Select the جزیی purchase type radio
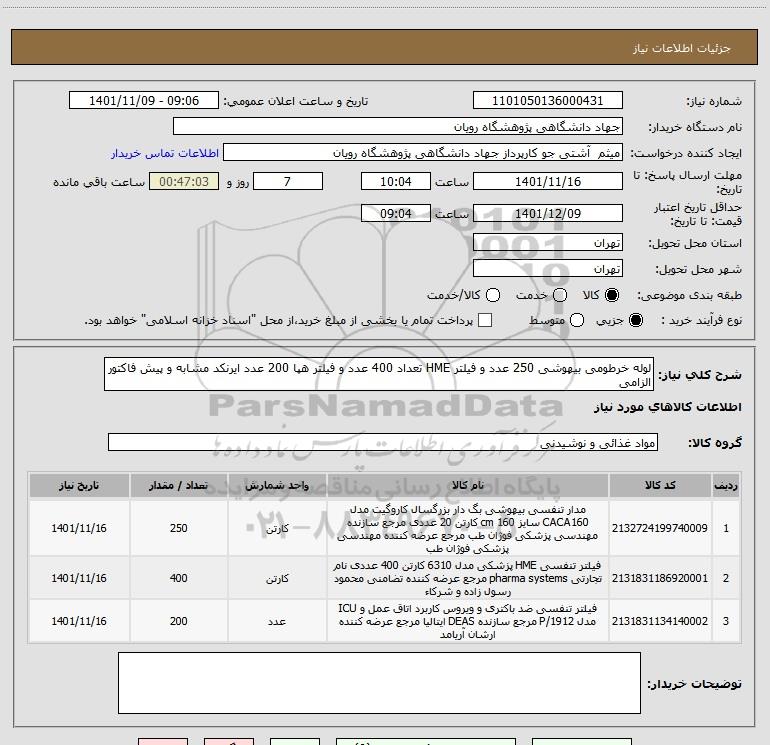This screenshot has width=770, height=745. click(x=635, y=320)
